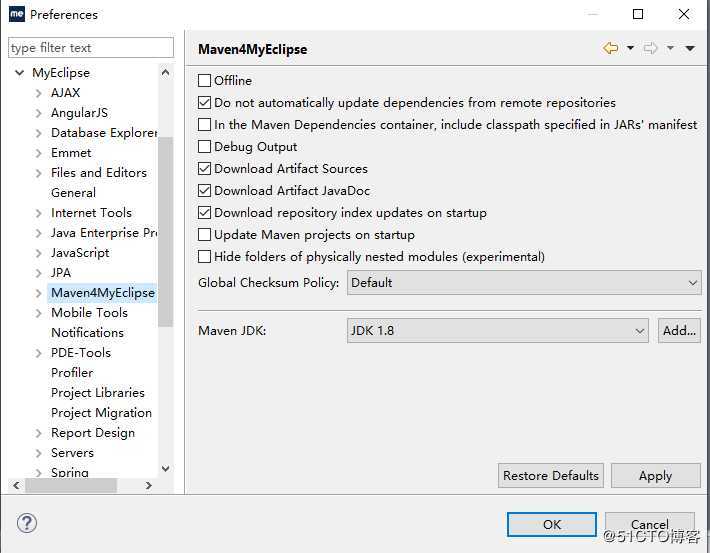Click the back navigation arrow icon

pyautogui.click(x=610, y=48)
